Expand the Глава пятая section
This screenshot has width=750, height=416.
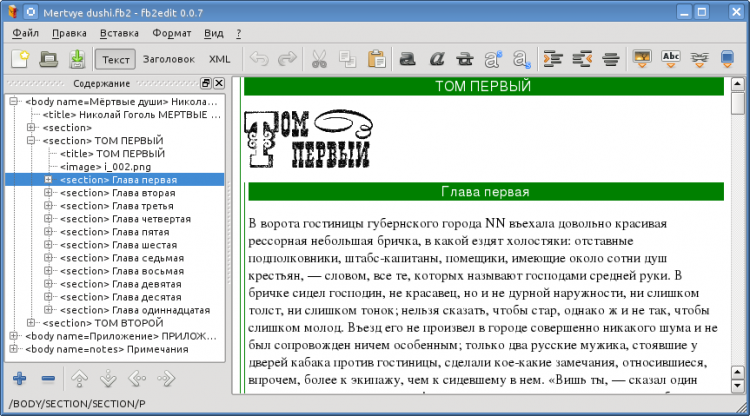[x=48, y=231]
